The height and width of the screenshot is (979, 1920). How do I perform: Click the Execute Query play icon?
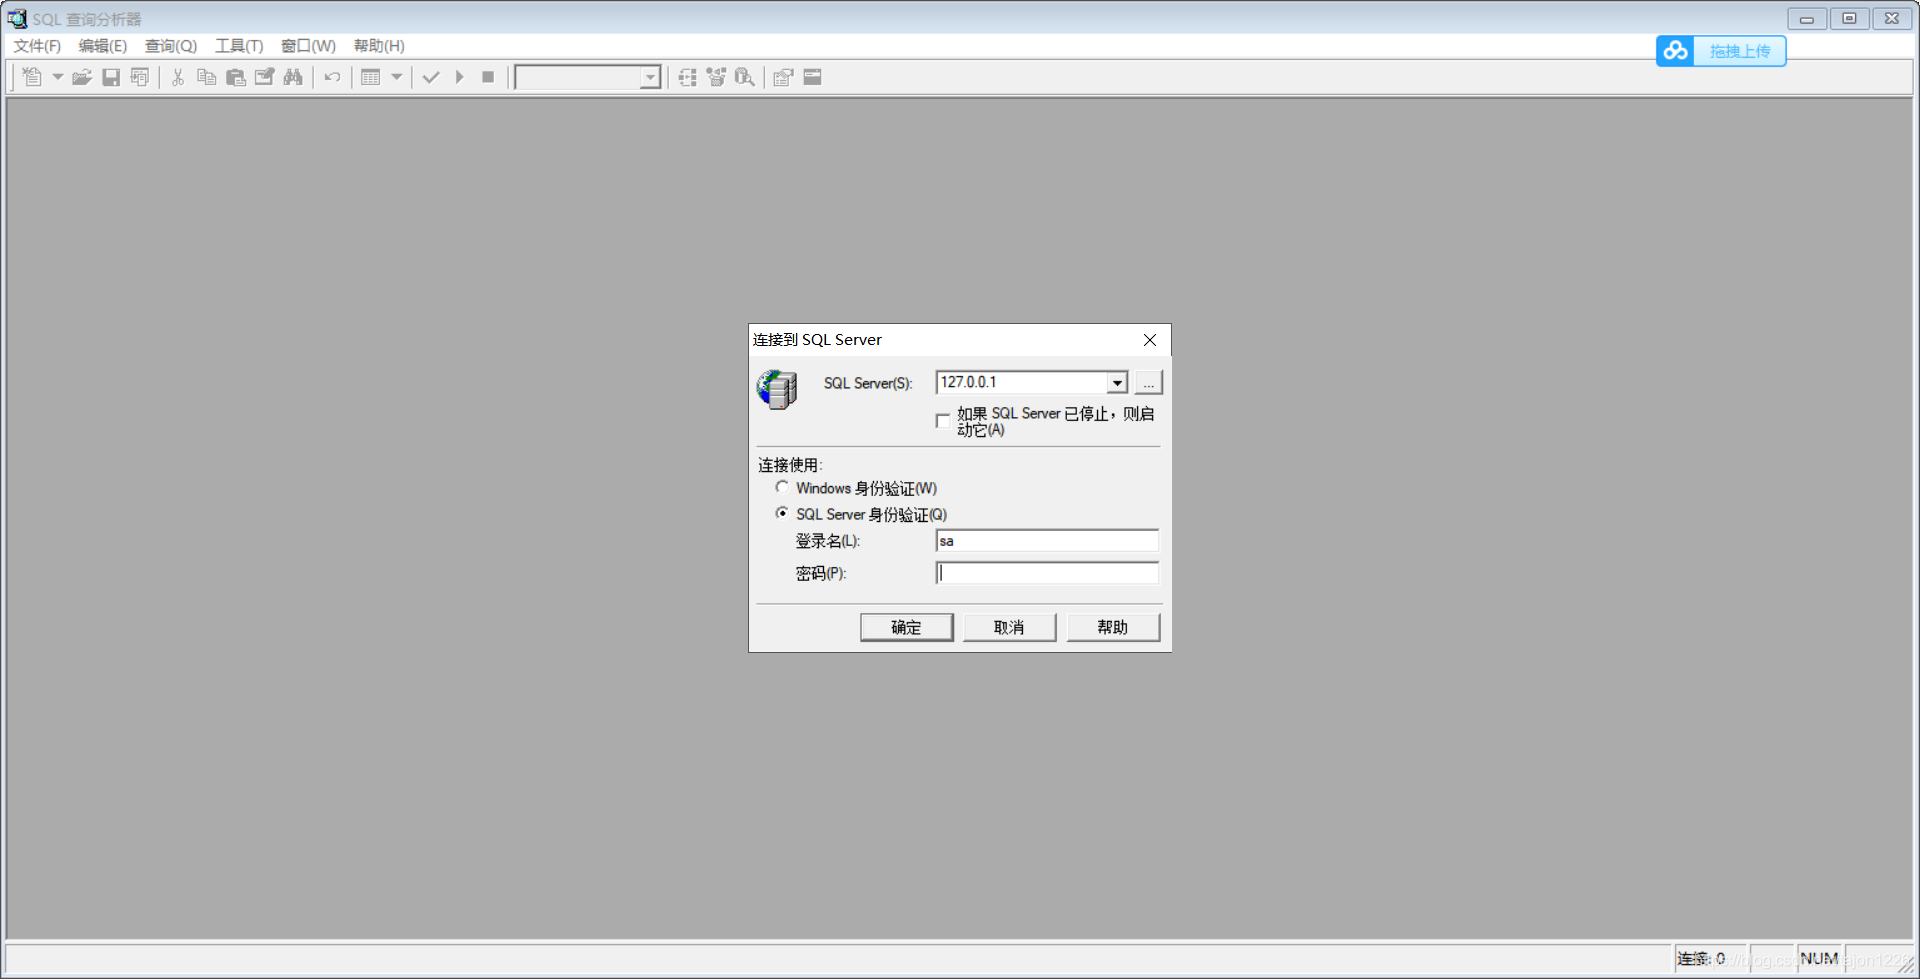tap(459, 77)
